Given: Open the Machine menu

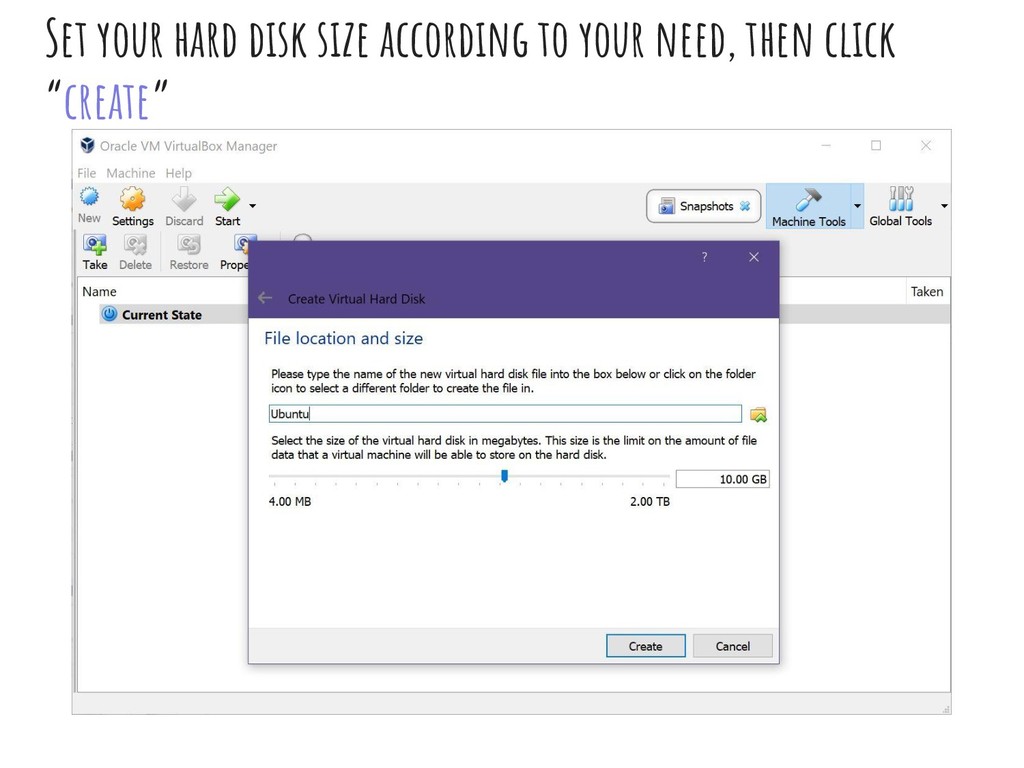Looking at the screenshot, I should point(131,173).
